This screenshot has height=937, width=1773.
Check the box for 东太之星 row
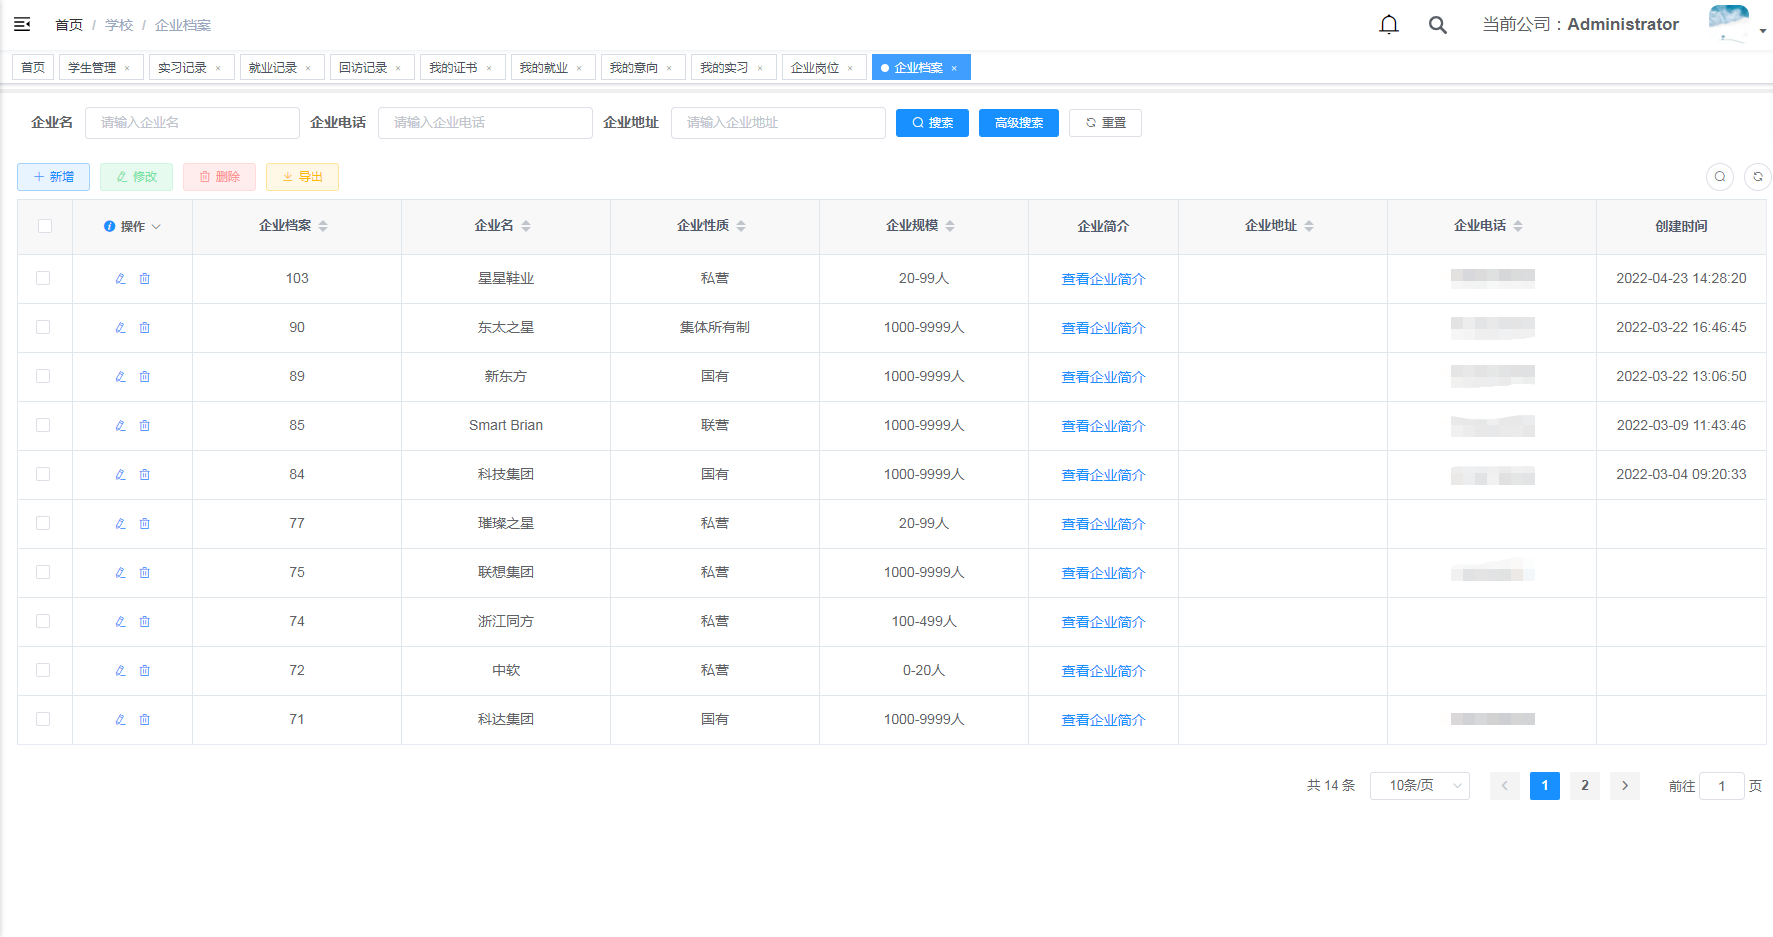point(43,327)
